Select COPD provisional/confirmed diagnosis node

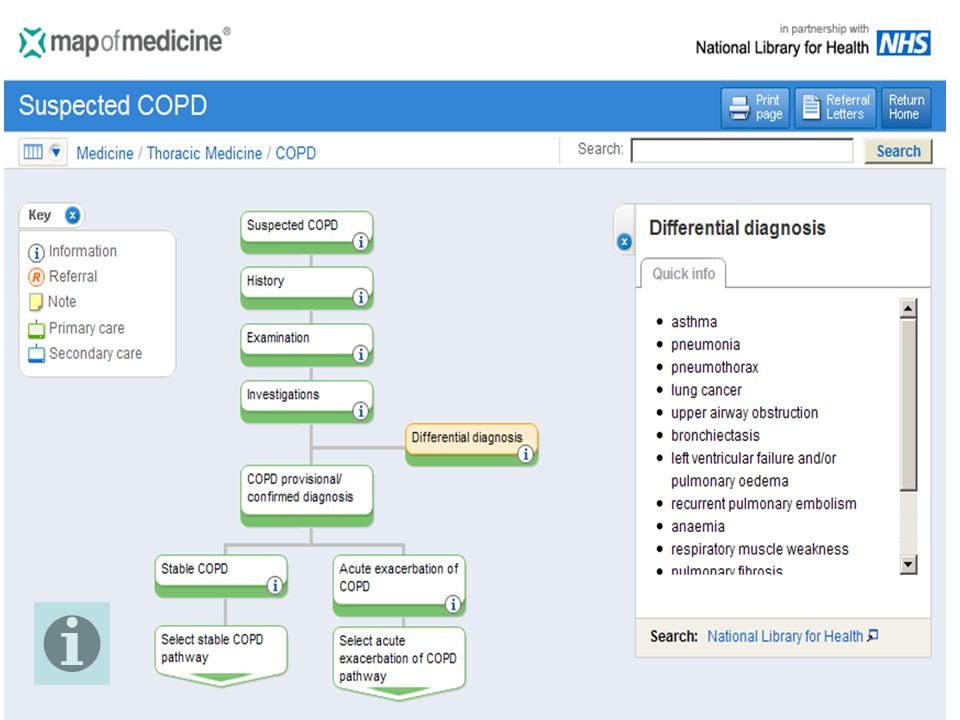click(x=306, y=496)
